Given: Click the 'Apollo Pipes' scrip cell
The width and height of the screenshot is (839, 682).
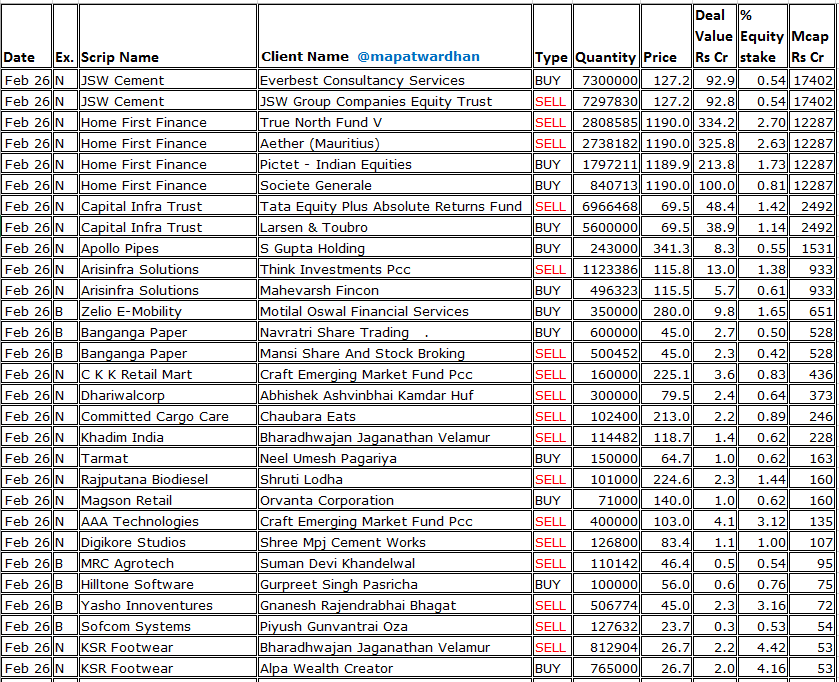Looking at the screenshot, I should coord(167,248).
